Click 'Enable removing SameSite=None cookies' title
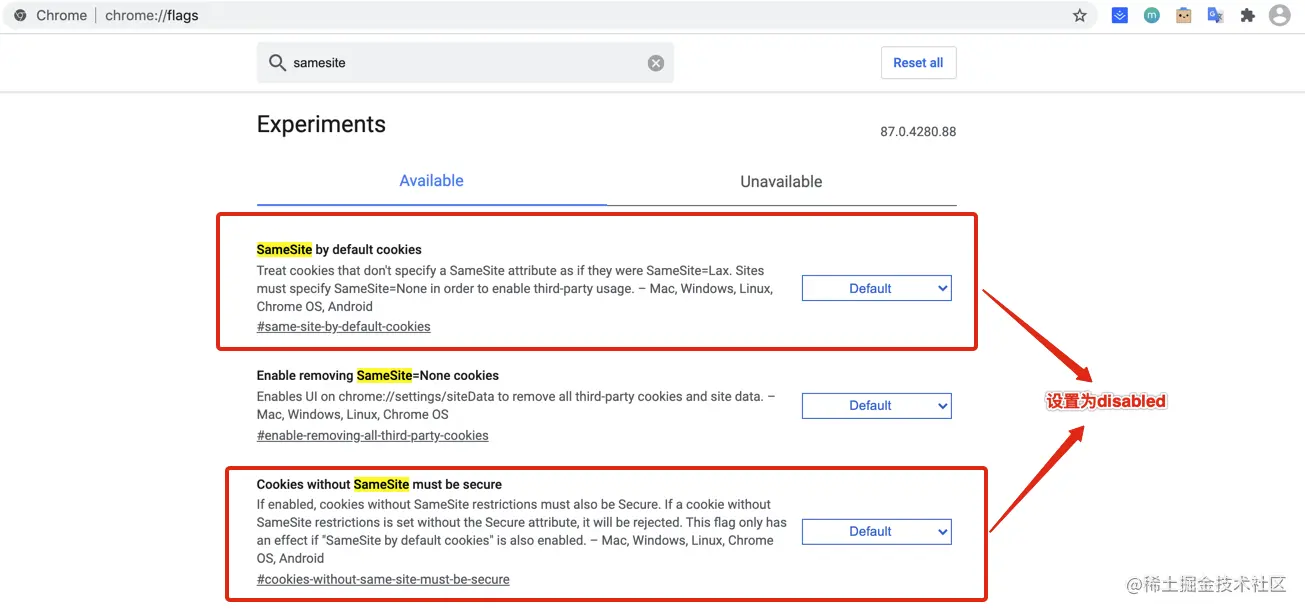 click(x=378, y=375)
